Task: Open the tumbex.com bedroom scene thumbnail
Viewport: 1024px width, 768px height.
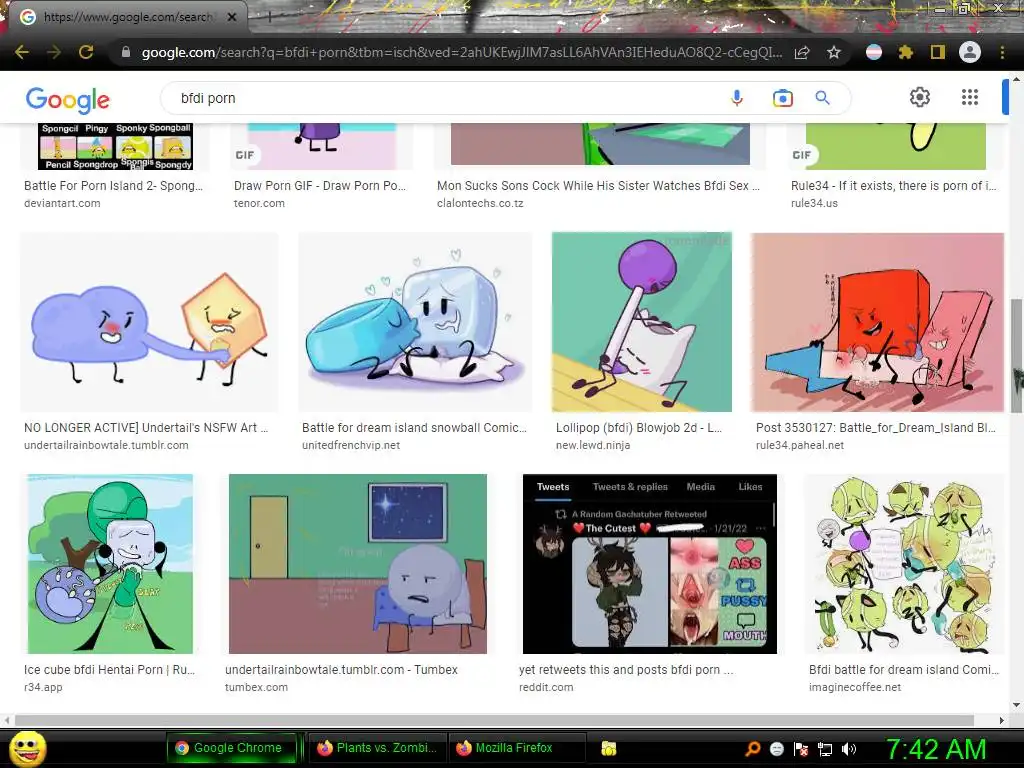Action: pyautogui.click(x=357, y=564)
